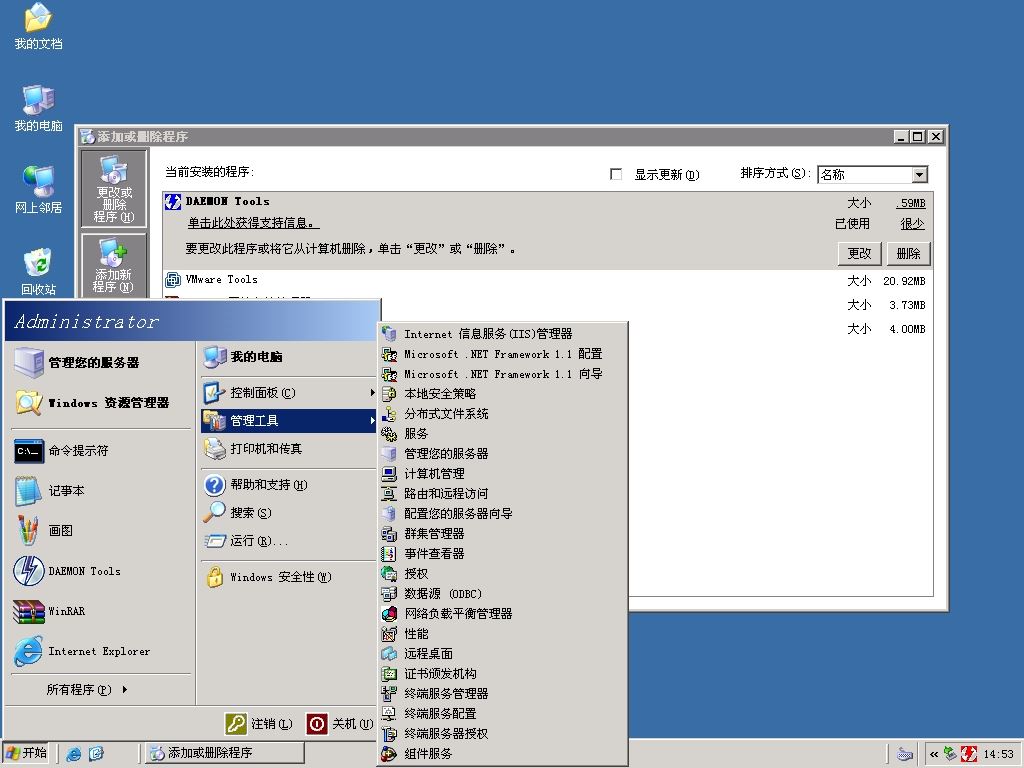Click 添加或删除程序 taskbar button
Viewport: 1024px width, 768px height.
224,753
